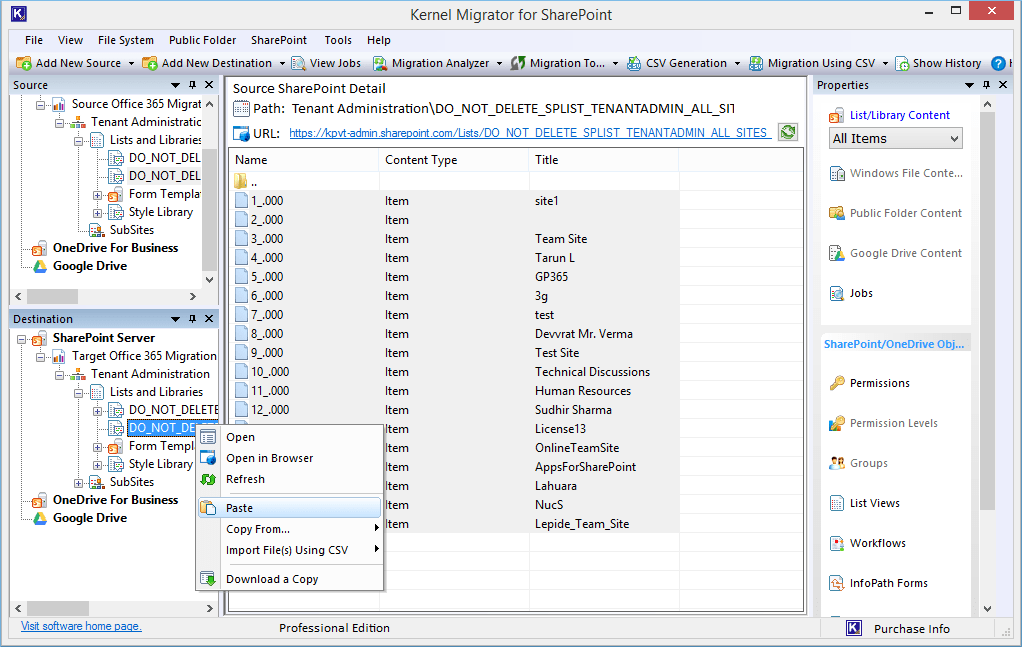Click the Jobs icon in Properties panel
This screenshot has width=1022, height=647.
836,294
